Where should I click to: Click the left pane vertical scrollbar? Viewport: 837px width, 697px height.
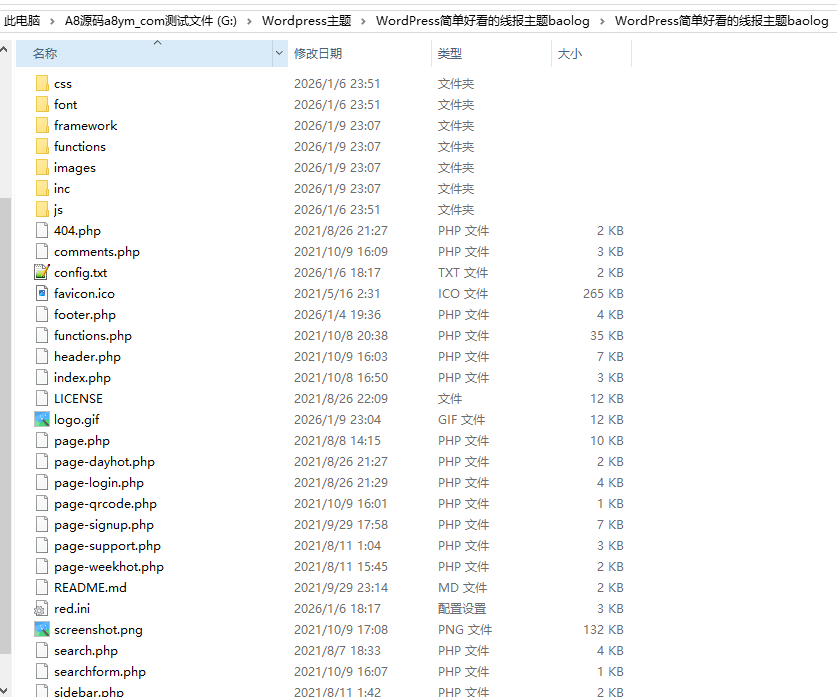[5, 400]
